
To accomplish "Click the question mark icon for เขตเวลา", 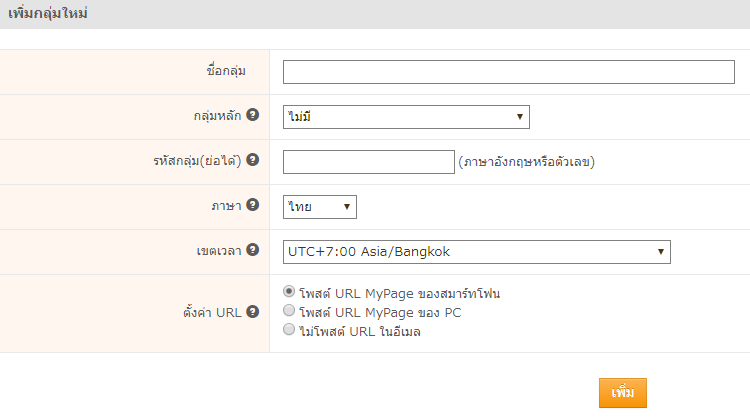I will (253, 250).
